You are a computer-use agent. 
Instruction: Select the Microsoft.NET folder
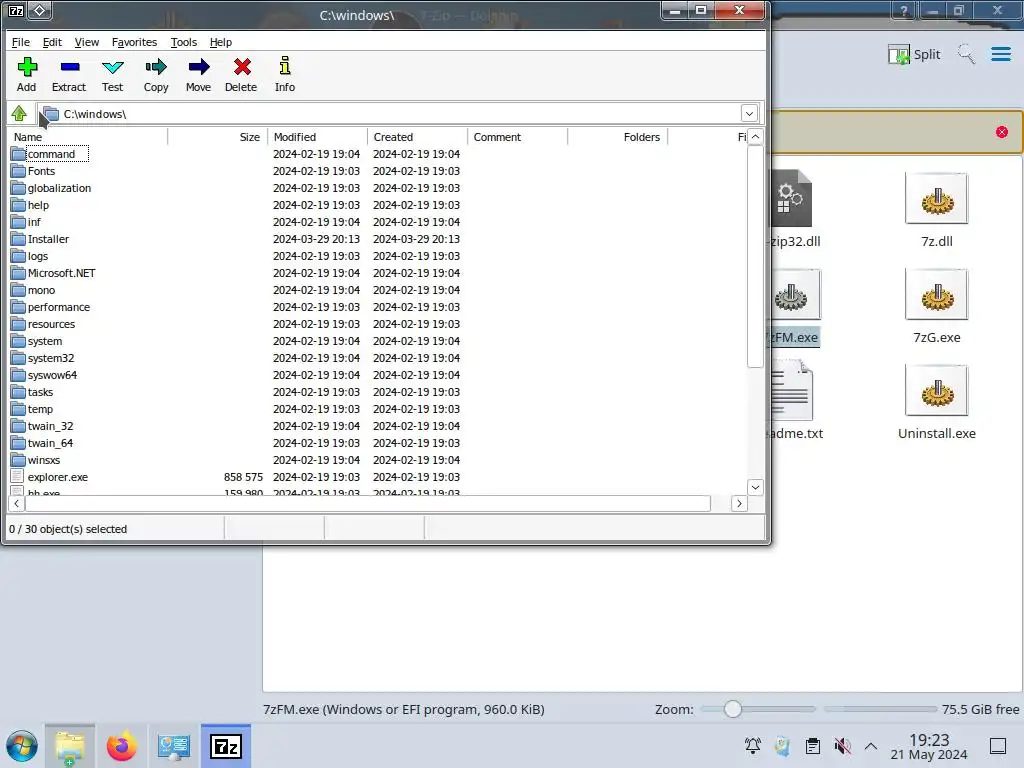tap(61, 273)
